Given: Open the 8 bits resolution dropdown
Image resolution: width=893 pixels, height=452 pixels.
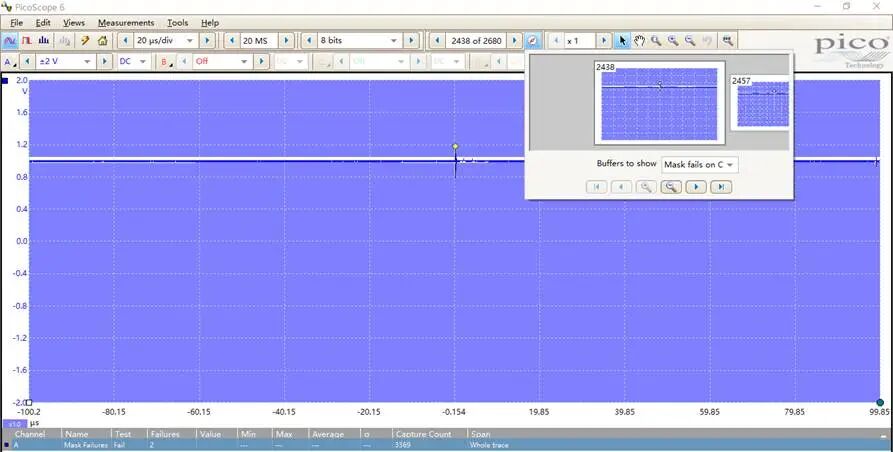Looking at the screenshot, I should (394, 40).
